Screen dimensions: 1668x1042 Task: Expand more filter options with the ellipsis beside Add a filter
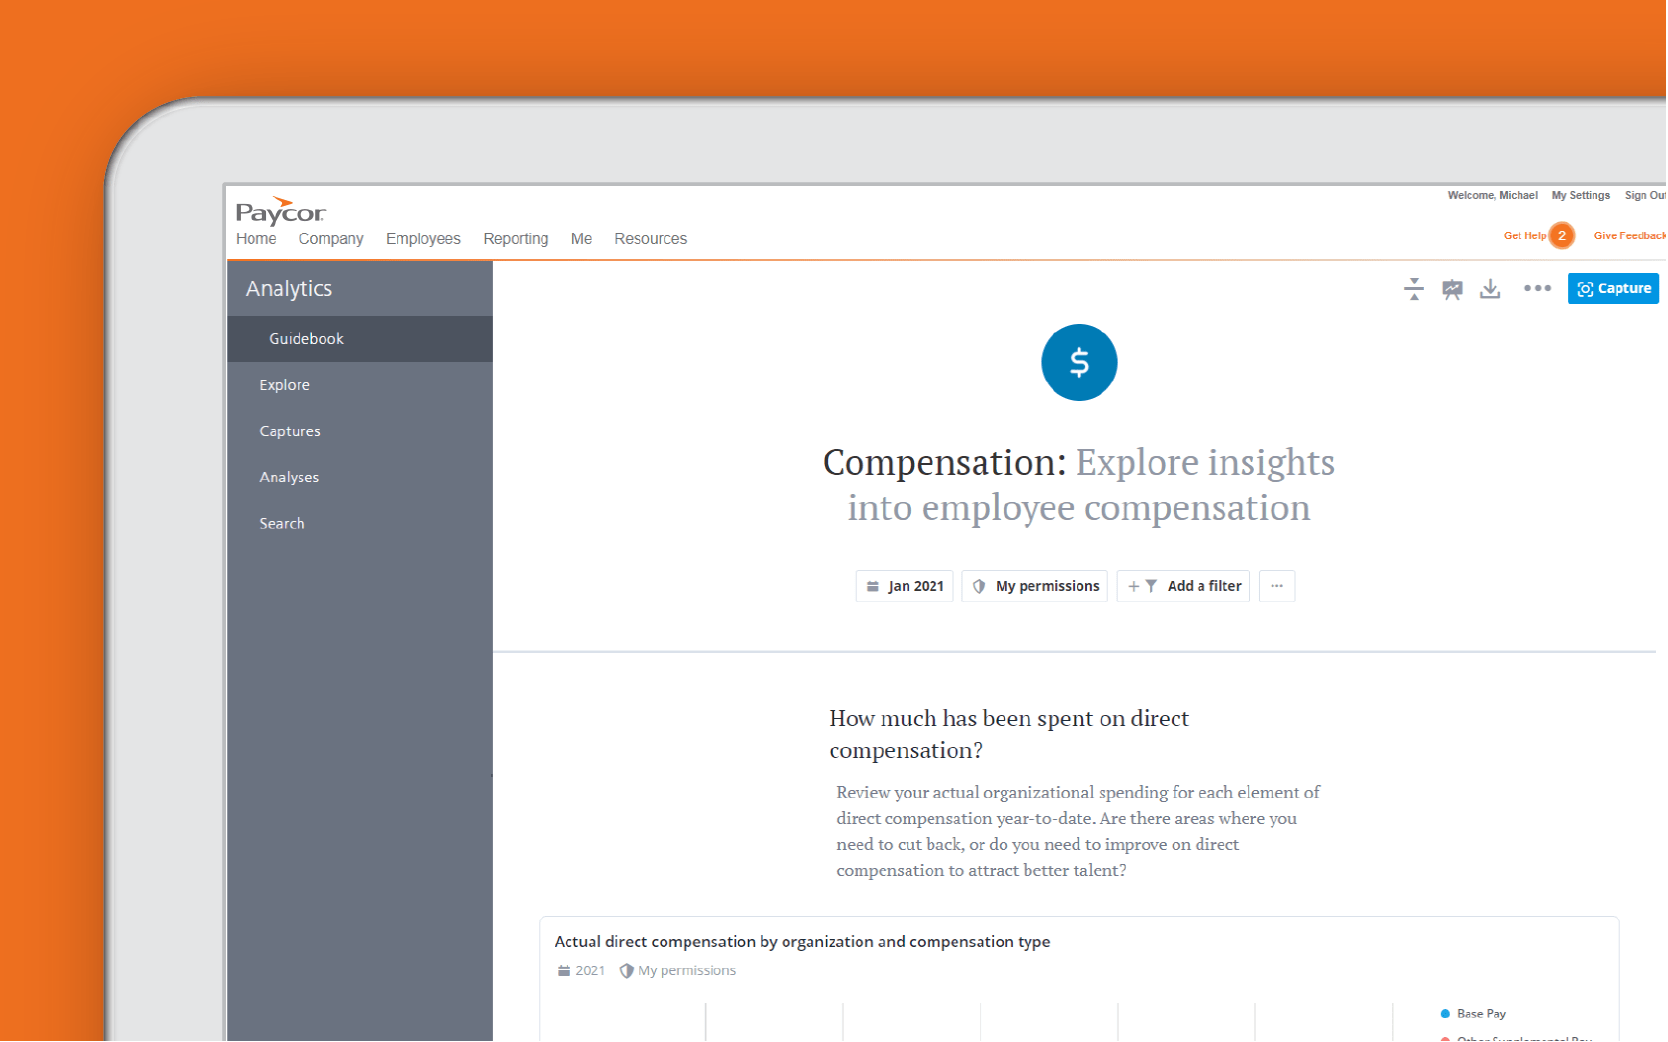pos(1277,586)
